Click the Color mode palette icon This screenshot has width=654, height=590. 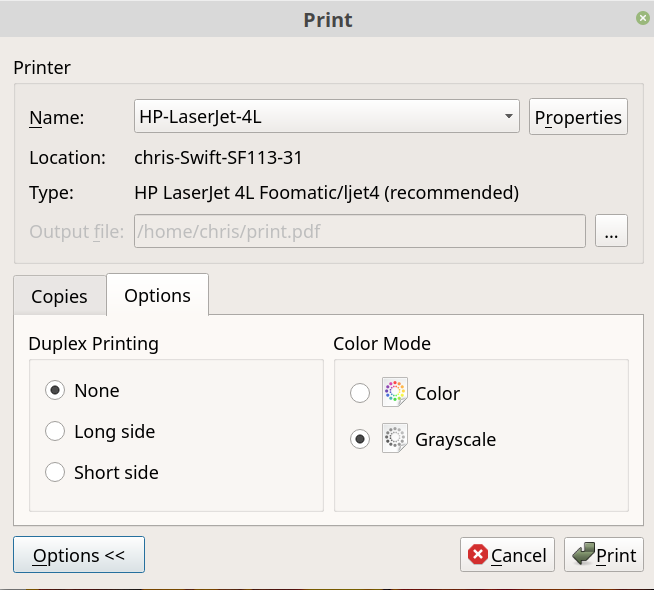[x=395, y=393]
